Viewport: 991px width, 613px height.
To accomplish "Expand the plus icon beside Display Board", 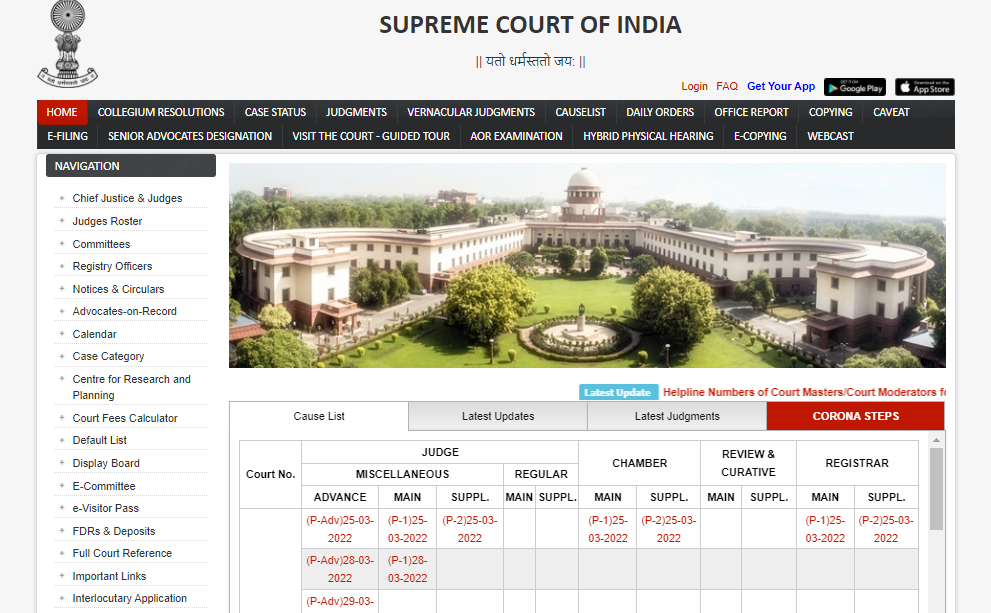I will click(62, 463).
